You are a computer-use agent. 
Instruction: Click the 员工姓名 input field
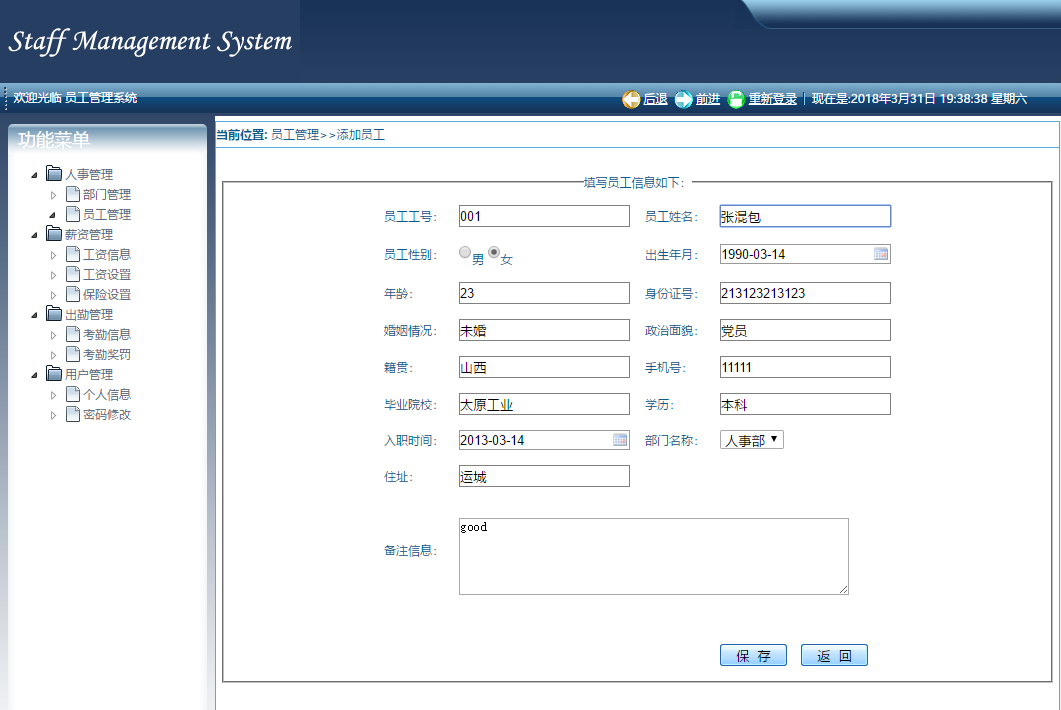[804, 216]
